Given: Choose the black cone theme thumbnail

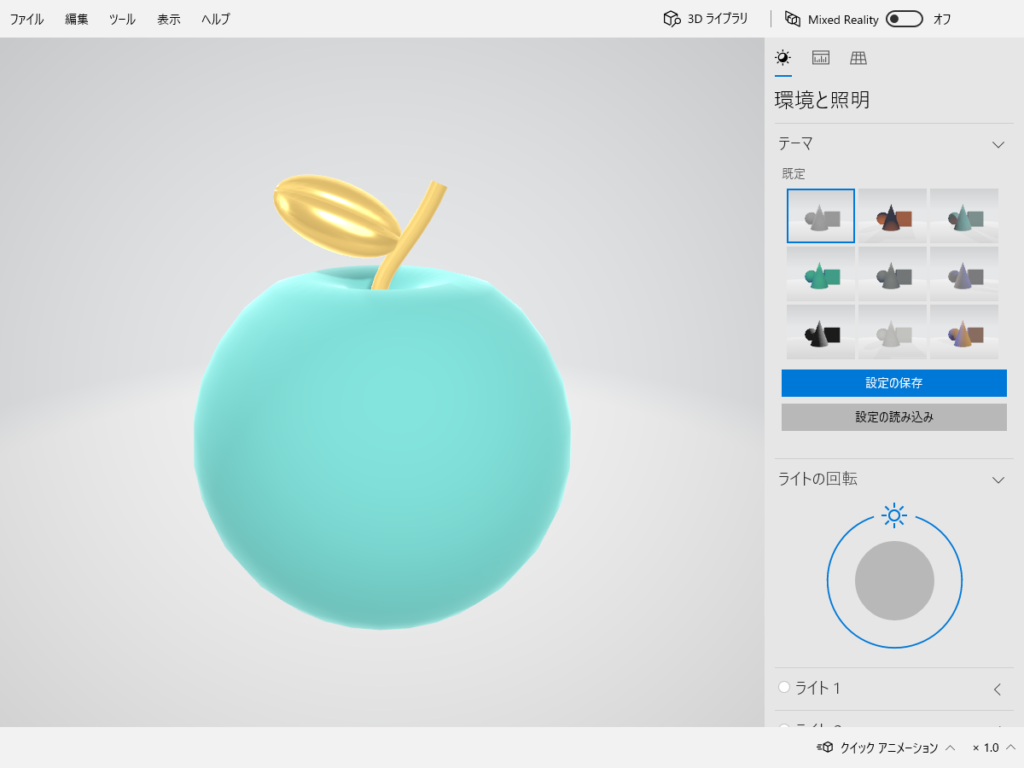Looking at the screenshot, I should tap(820, 332).
